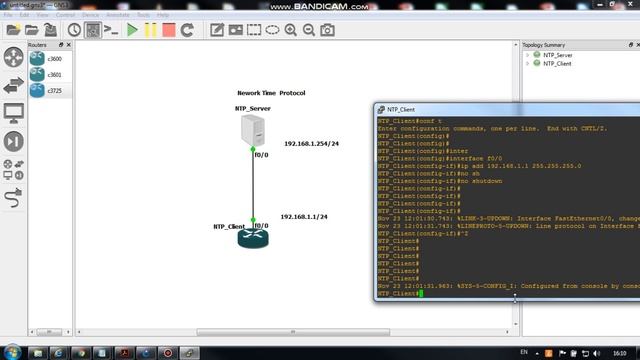
Task: Select c3601 router in Routers panel
Action: coord(50,75)
